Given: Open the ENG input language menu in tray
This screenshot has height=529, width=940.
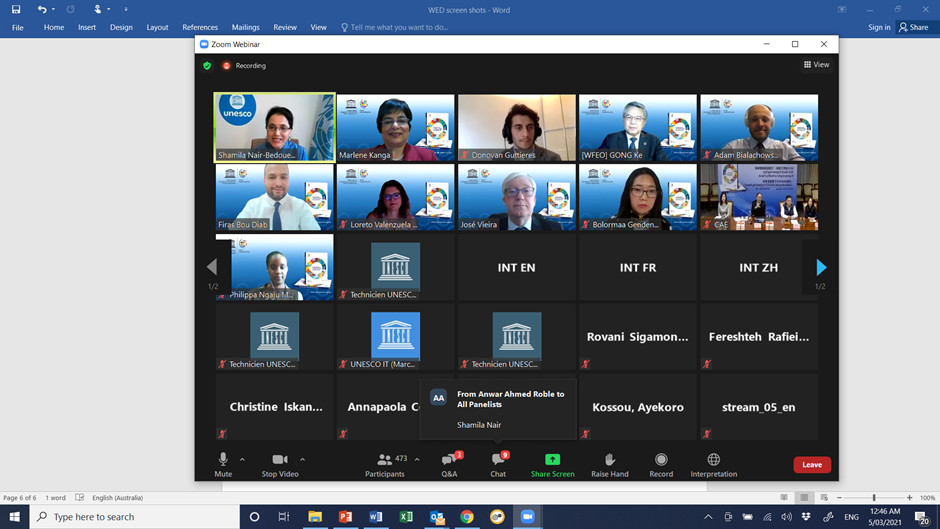Looking at the screenshot, I should coord(851,517).
